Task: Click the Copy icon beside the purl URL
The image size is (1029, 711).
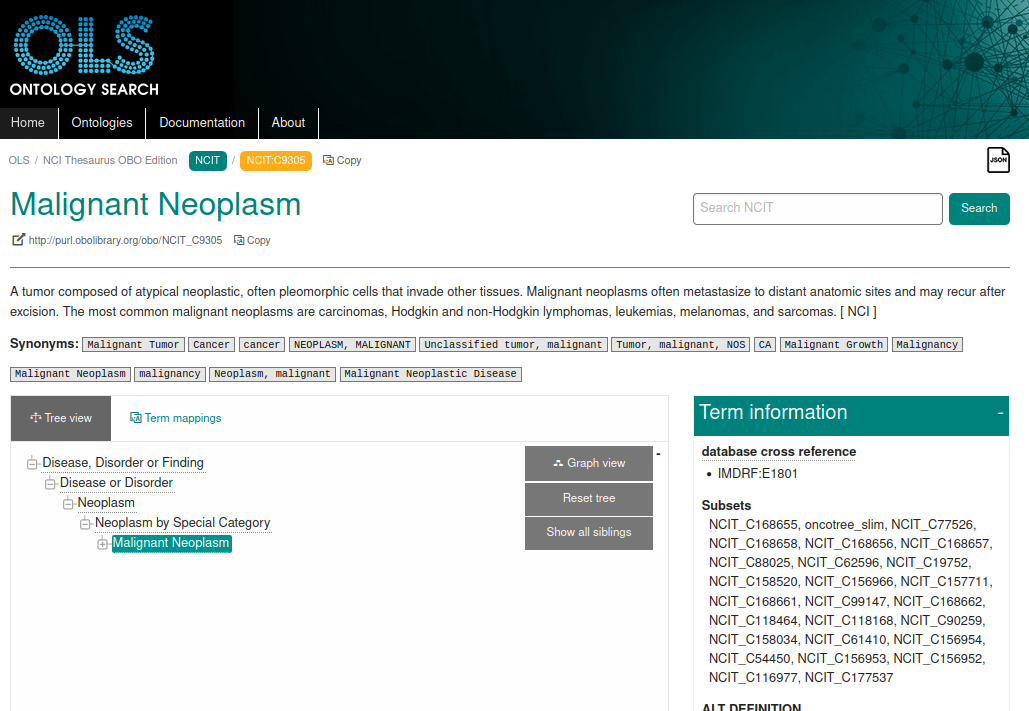Action: (237, 240)
